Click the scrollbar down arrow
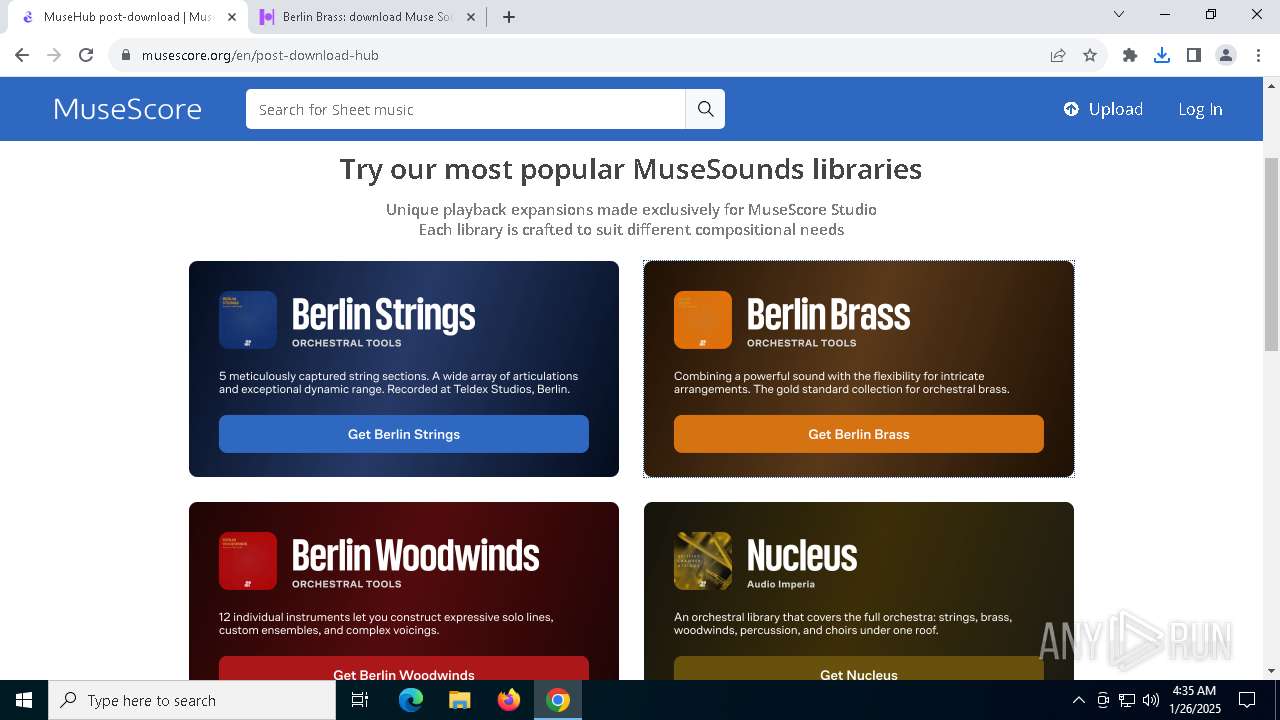This screenshot has height=720, width=1280. 1271,671
